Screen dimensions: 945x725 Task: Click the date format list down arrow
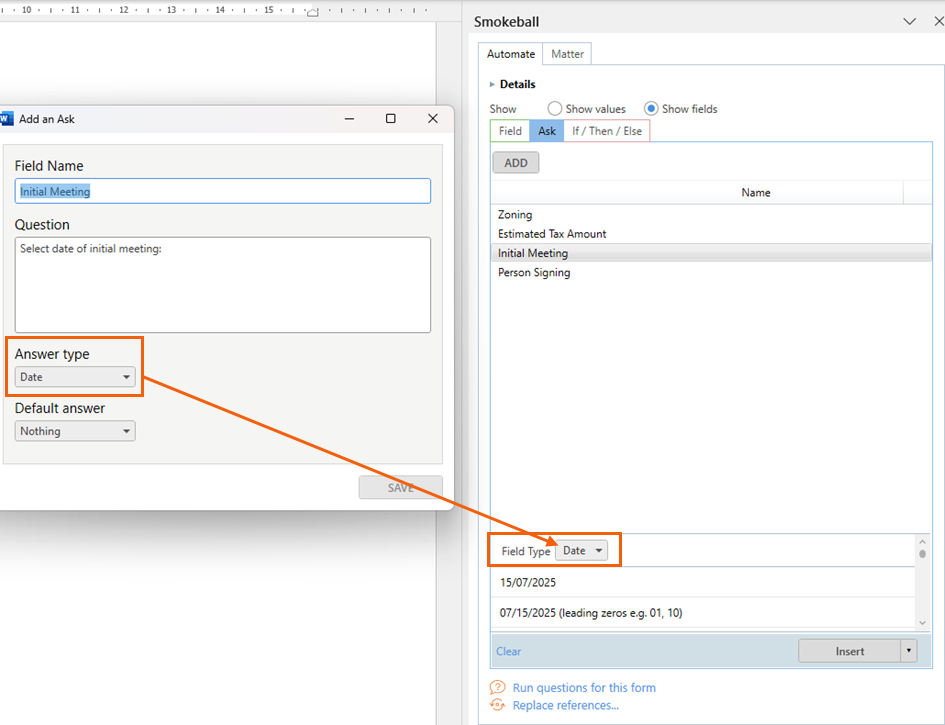922,623
